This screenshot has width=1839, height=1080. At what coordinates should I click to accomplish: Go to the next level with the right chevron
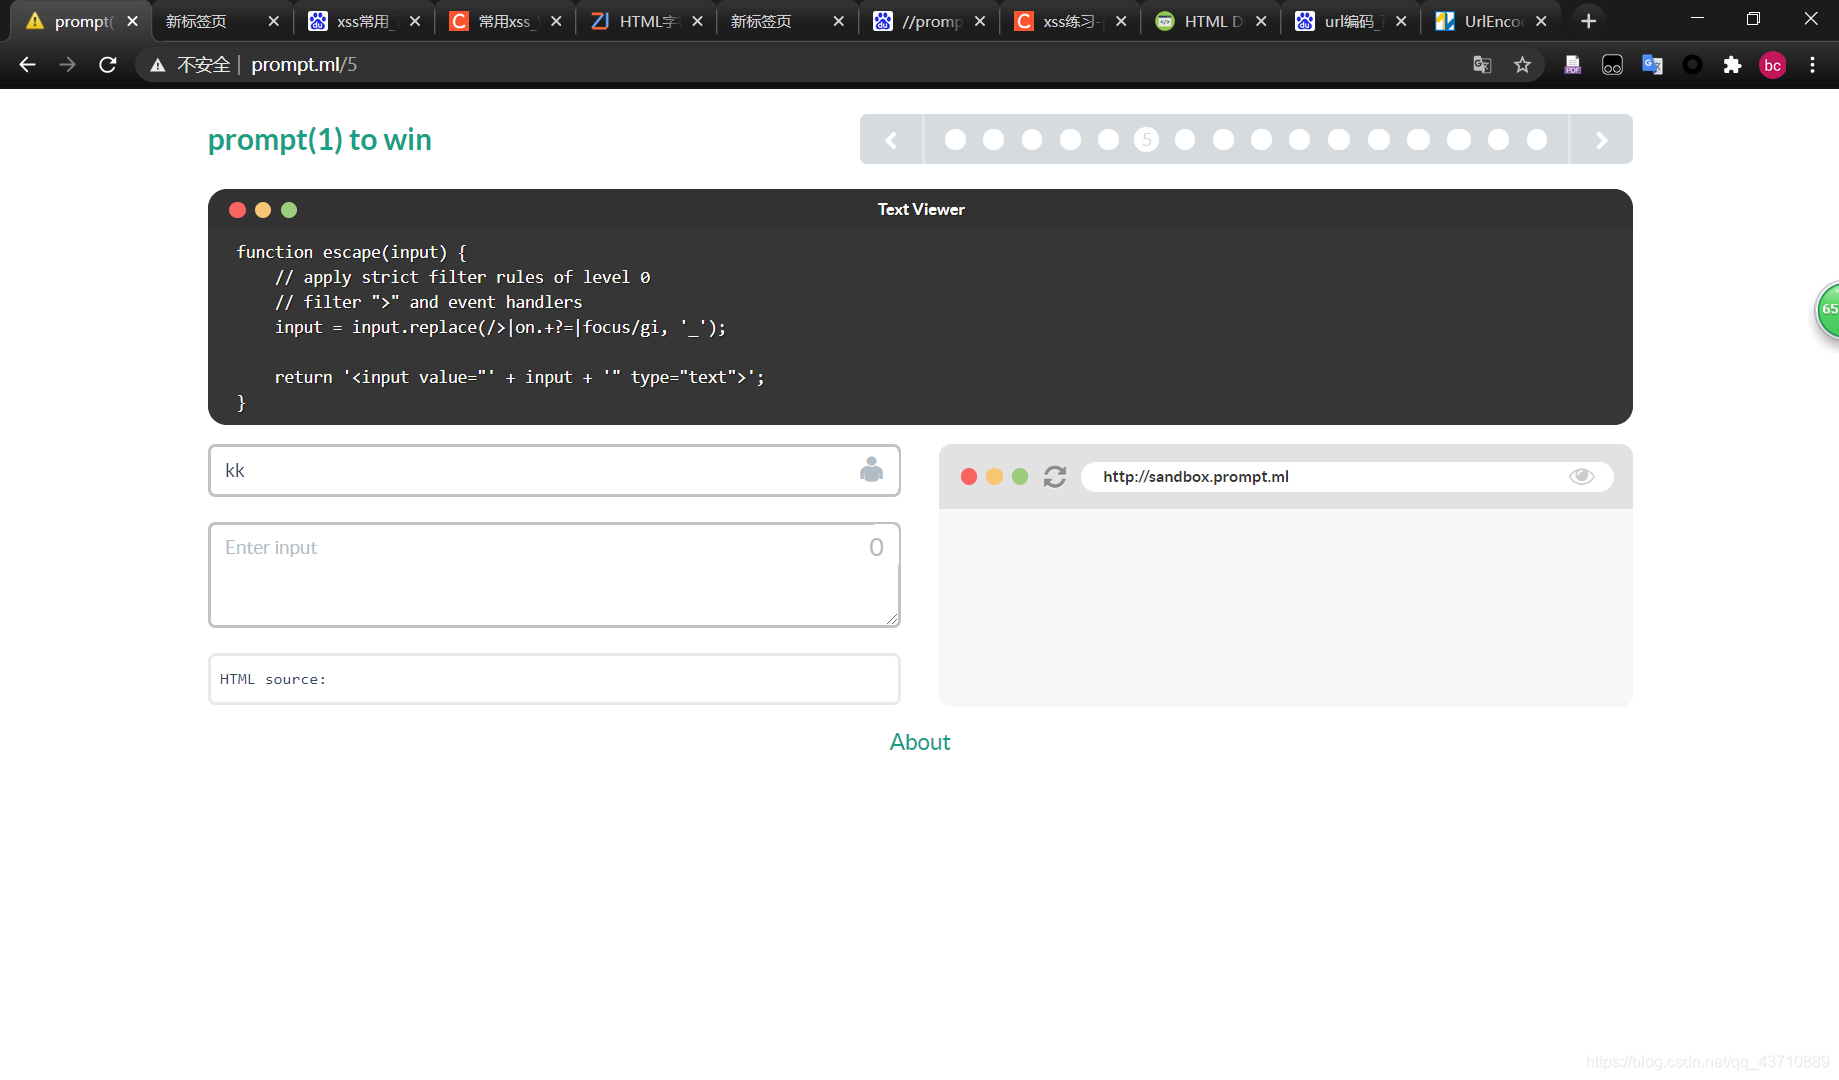[x=1601, y=140]
